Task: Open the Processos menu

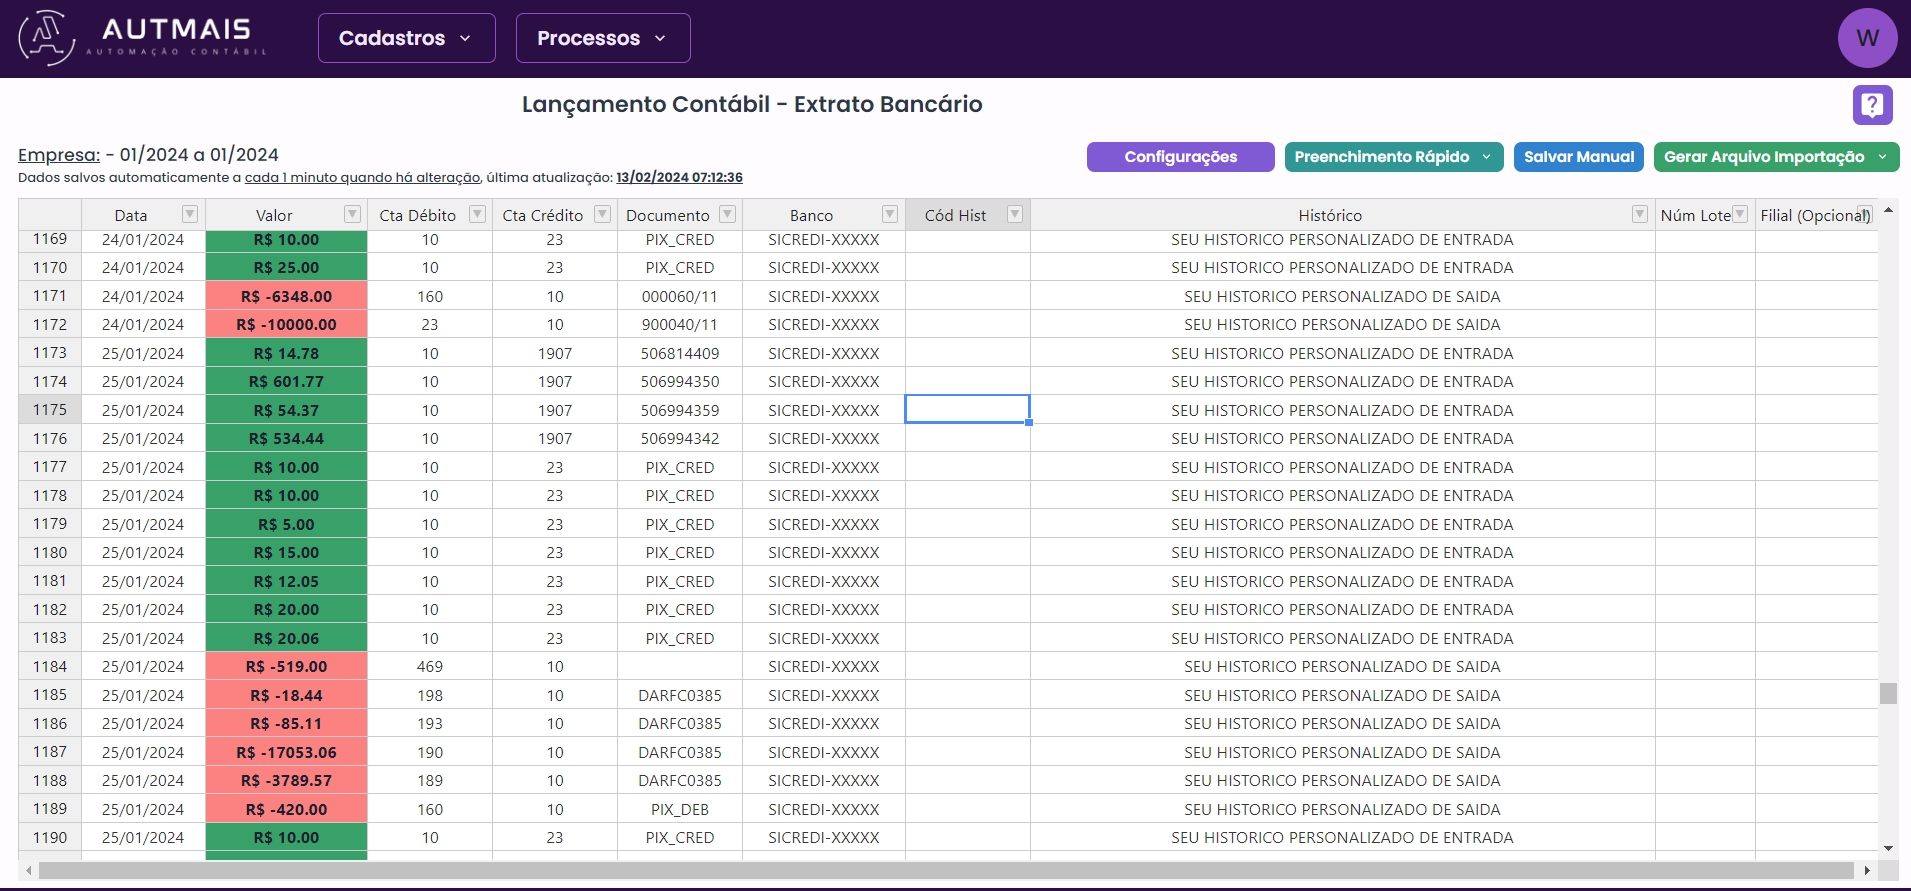Action: tap(602, 38)
